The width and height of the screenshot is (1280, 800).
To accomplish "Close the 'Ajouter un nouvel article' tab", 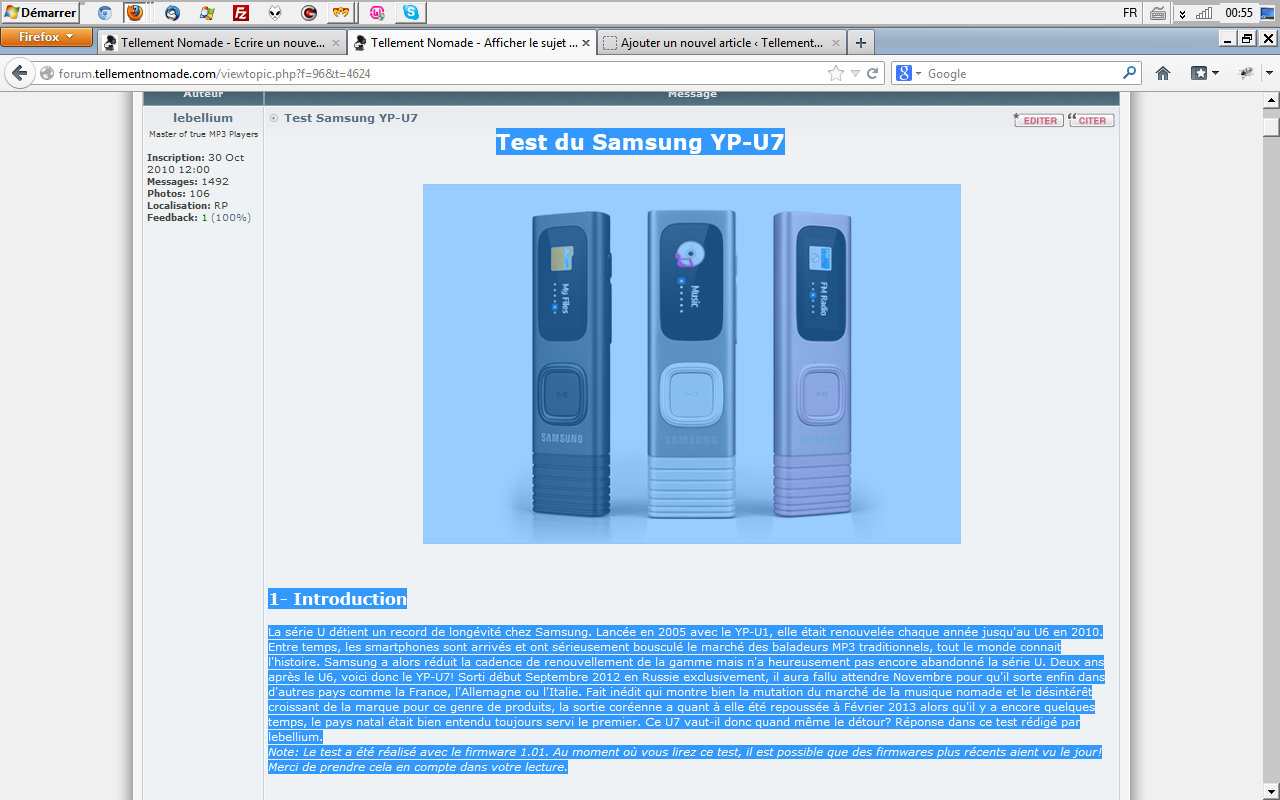I will pyautogui.click(x=836, y=43).
